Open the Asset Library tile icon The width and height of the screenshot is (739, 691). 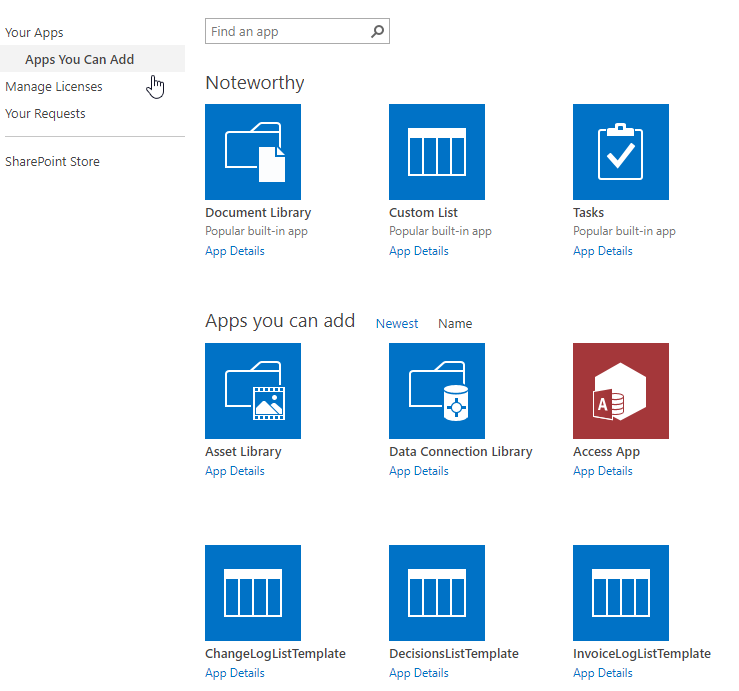click(x=253, y=391)
